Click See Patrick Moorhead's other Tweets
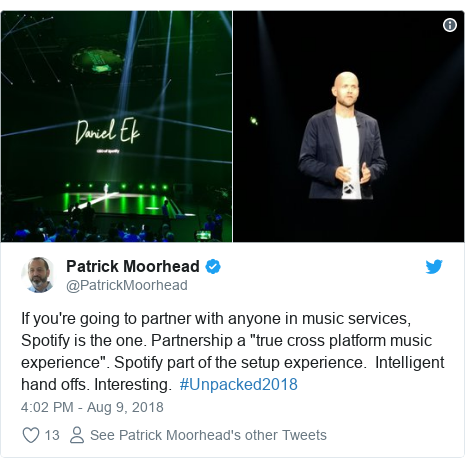The width and height of the screenshot is (465, 468). 208,435
